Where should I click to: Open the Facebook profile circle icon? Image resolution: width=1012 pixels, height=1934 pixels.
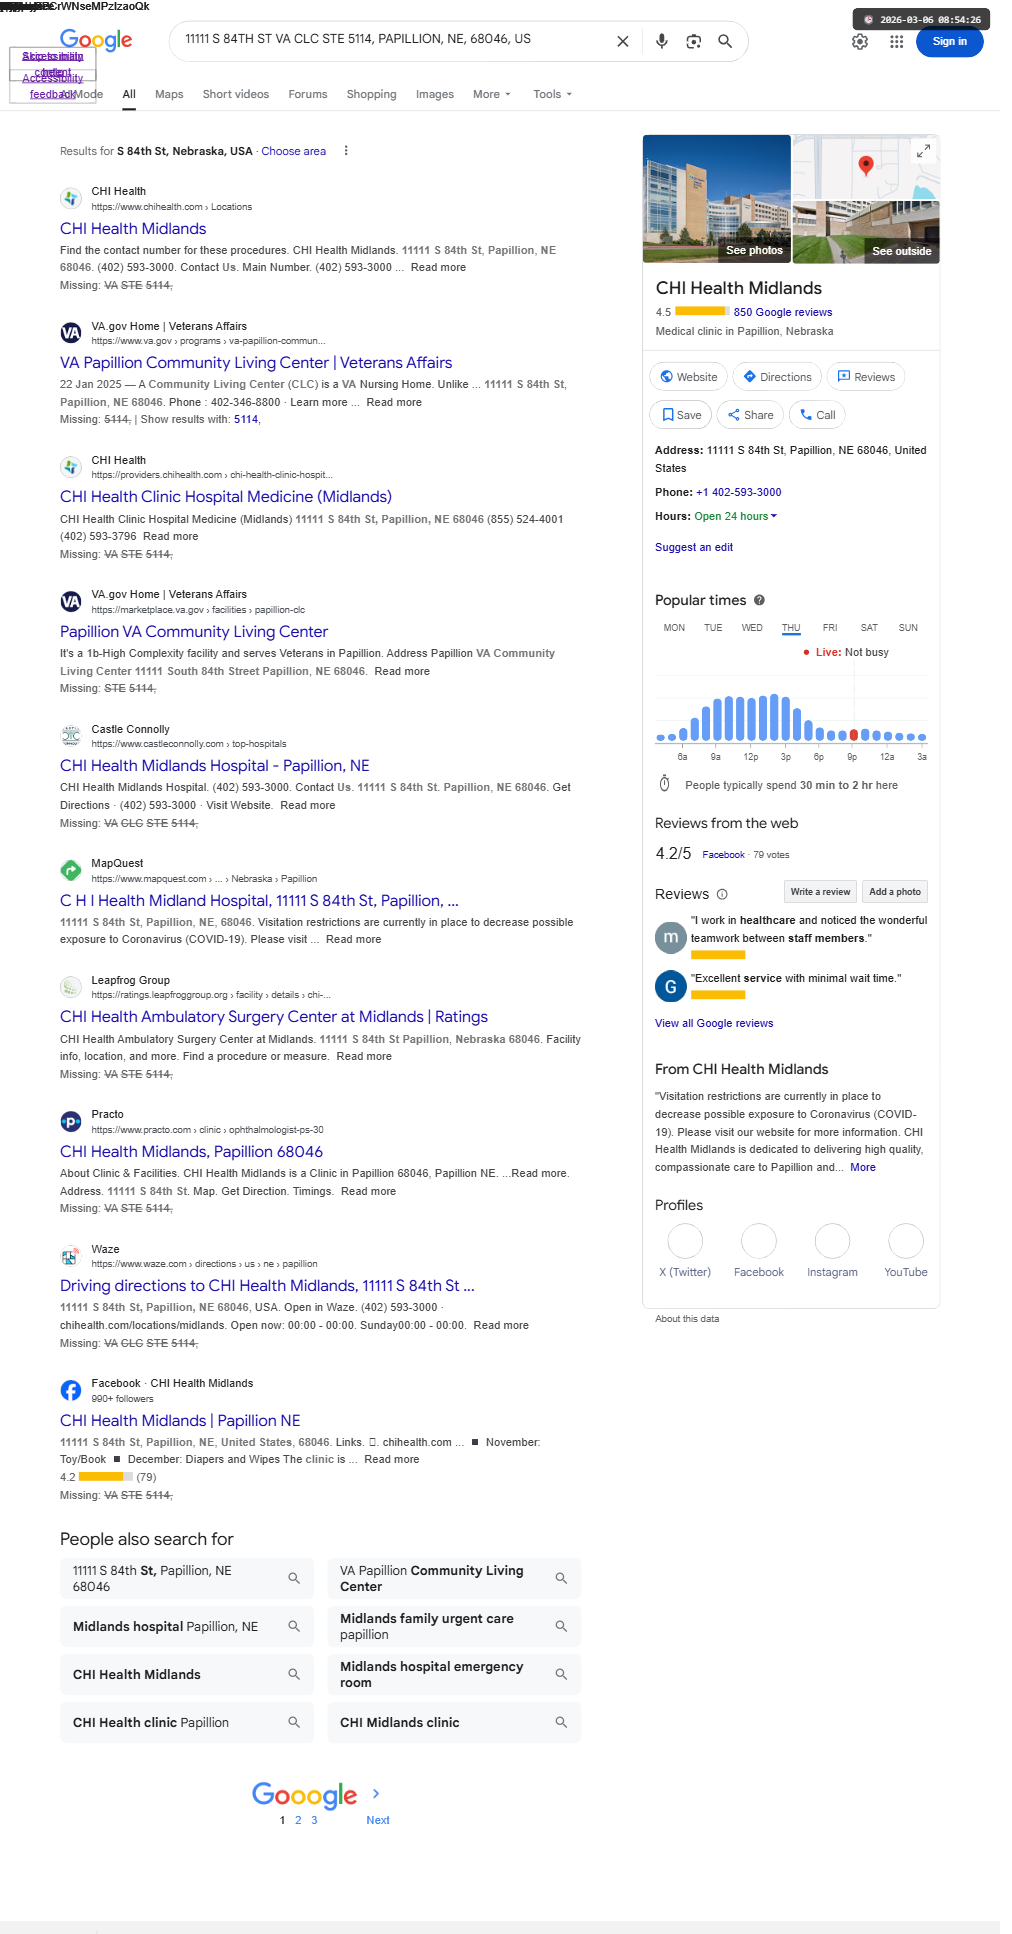click(x=759, y=1241)
